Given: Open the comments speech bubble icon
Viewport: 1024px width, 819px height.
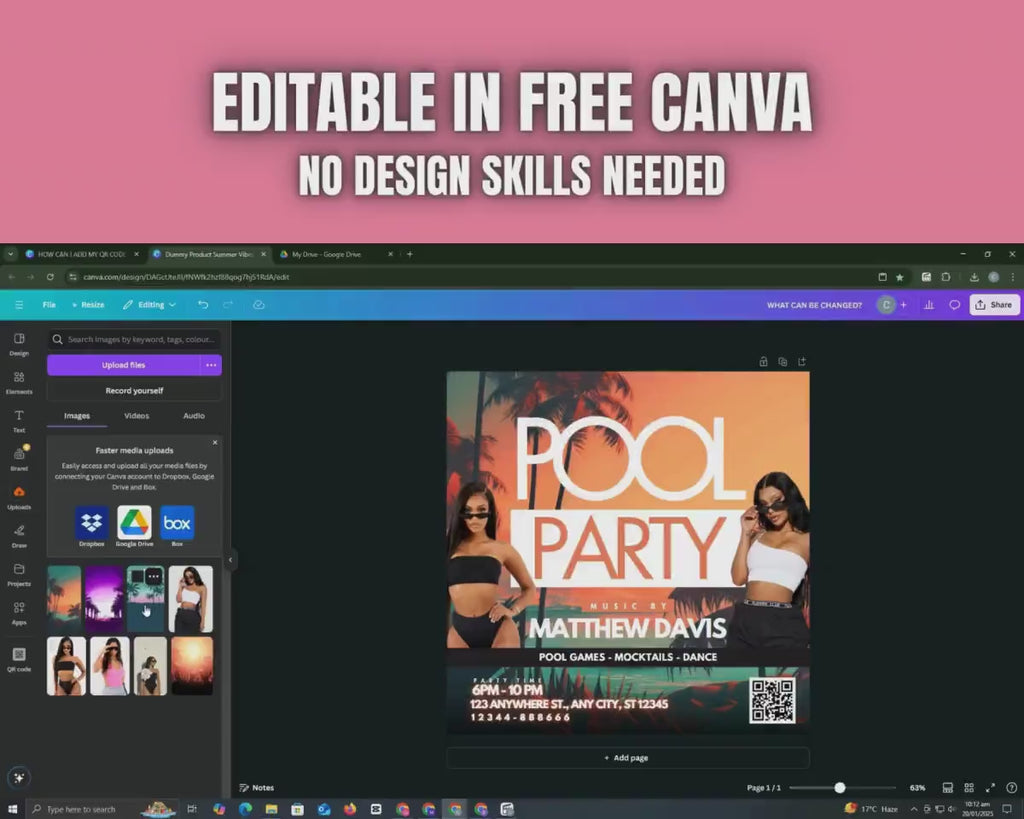Looking at the screenshot, I should [954, 305].
